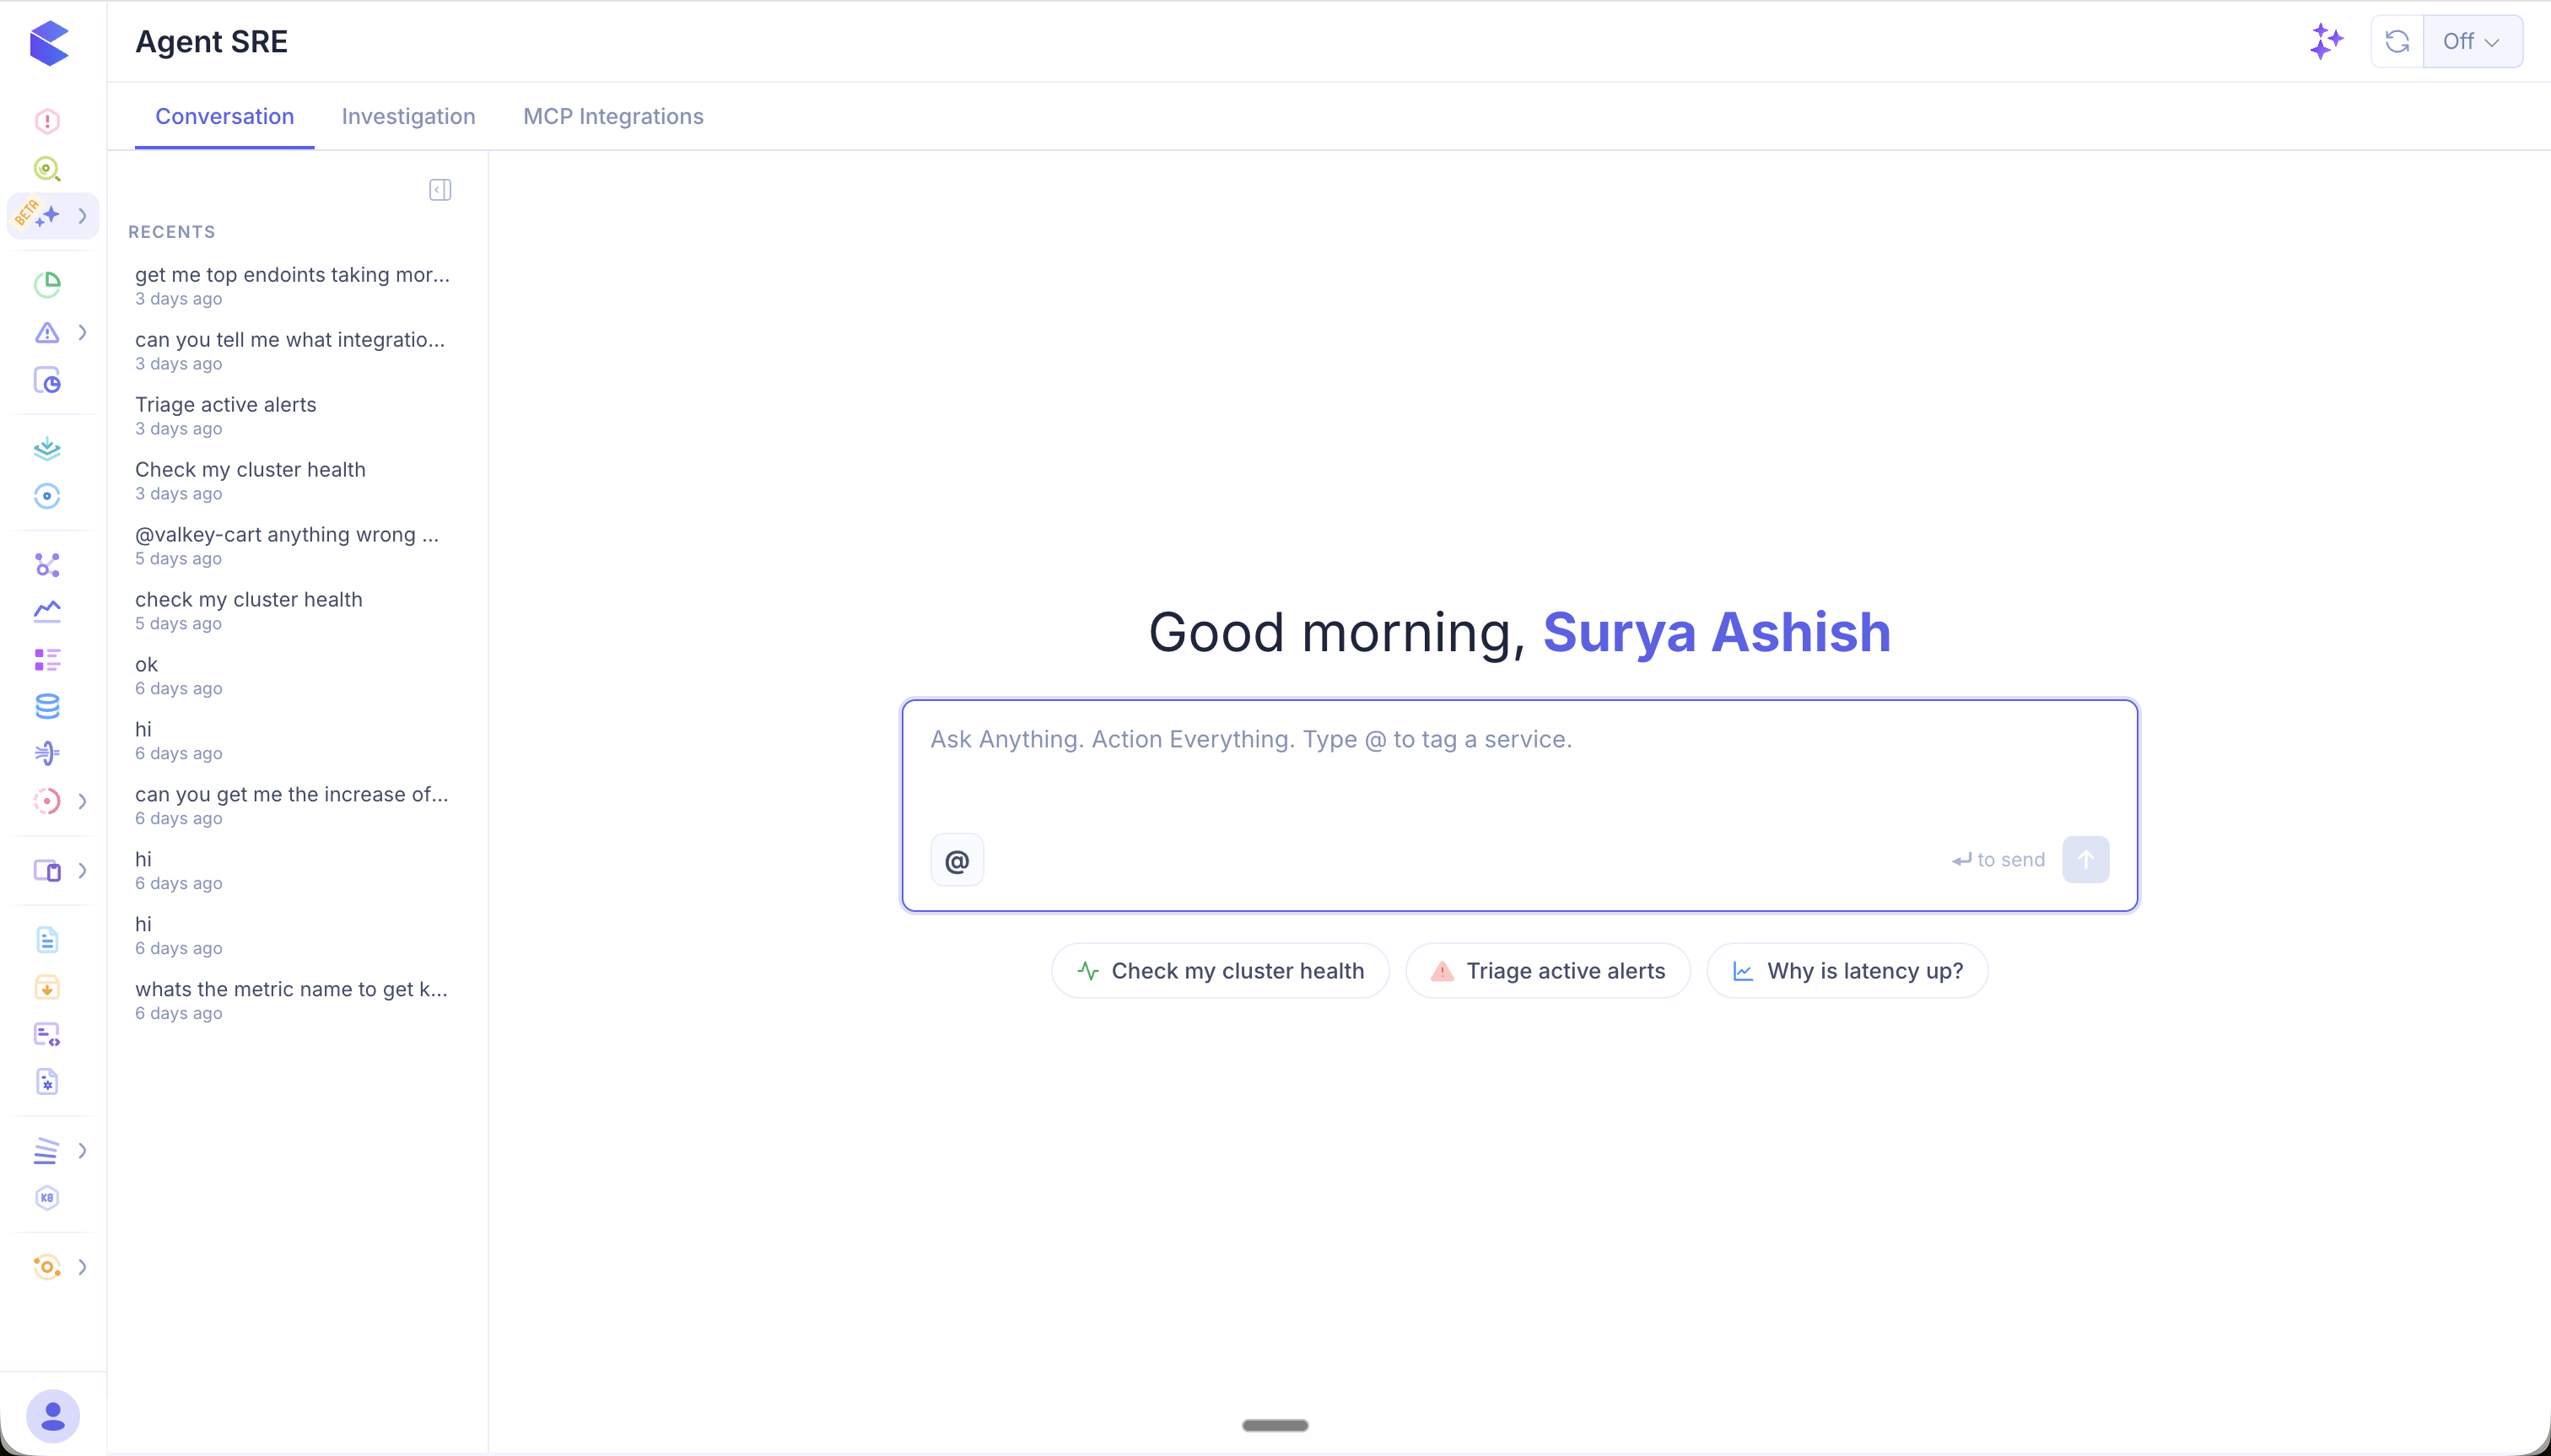This screenshot has height=1456, width=2551.
Task: Open the teal layers download sidebar icon
Action: click(47, 448)
